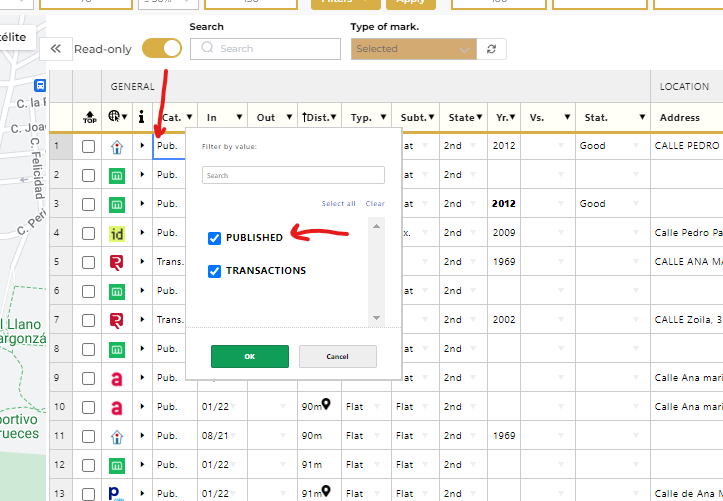The image size is (723, 501).
Task: Click the red 'a' portal icon in row 9
Action: (117, 379)
